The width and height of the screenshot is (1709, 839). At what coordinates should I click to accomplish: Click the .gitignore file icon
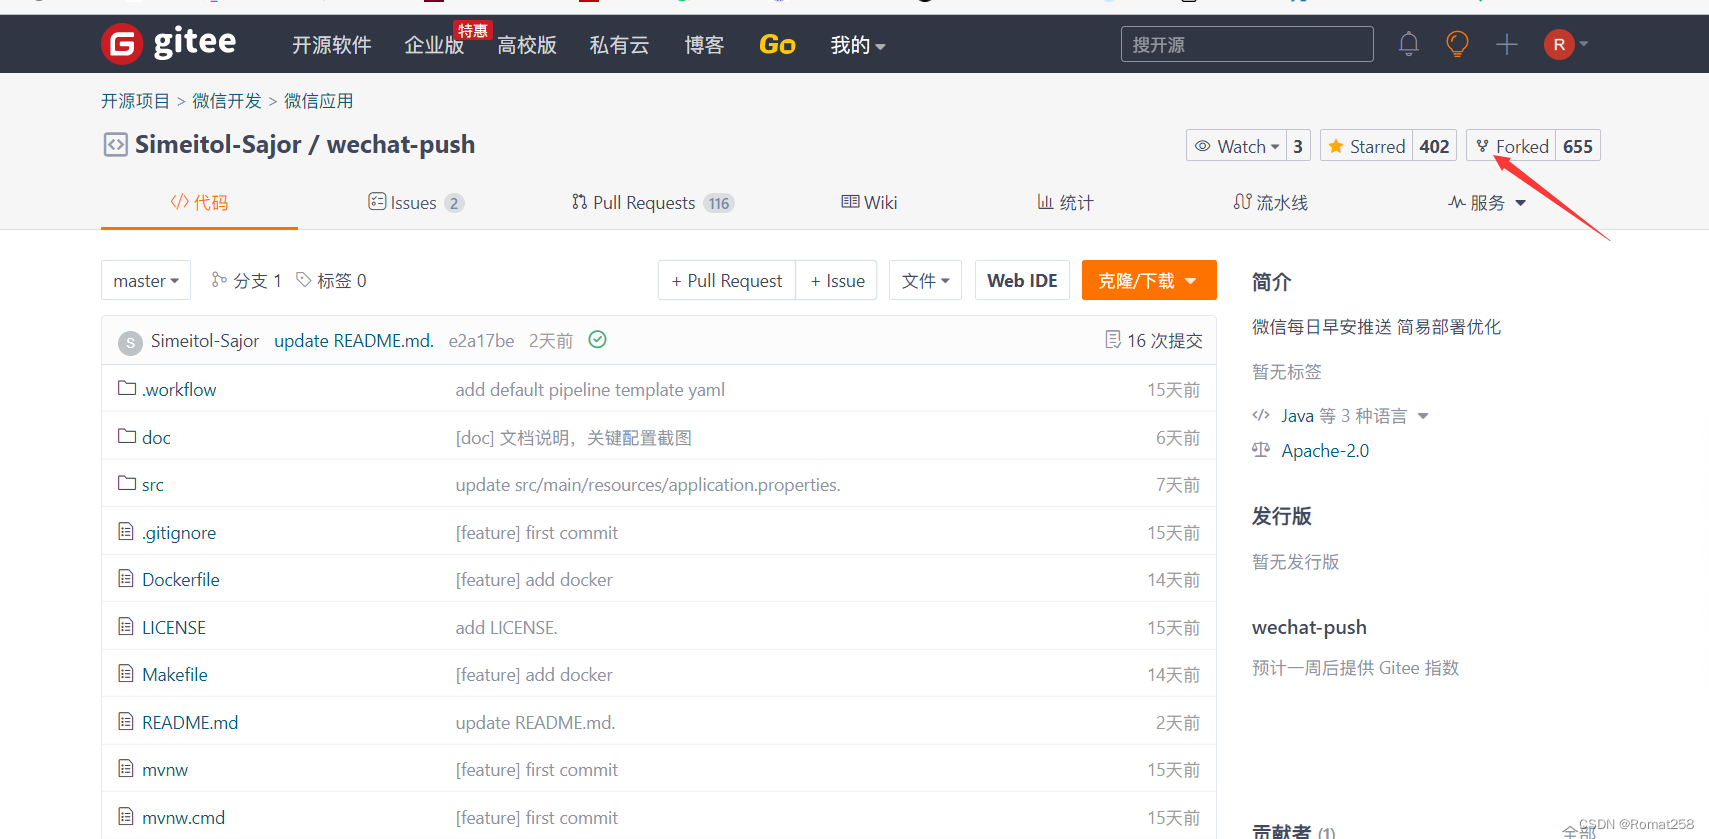(x=126, y=531)
